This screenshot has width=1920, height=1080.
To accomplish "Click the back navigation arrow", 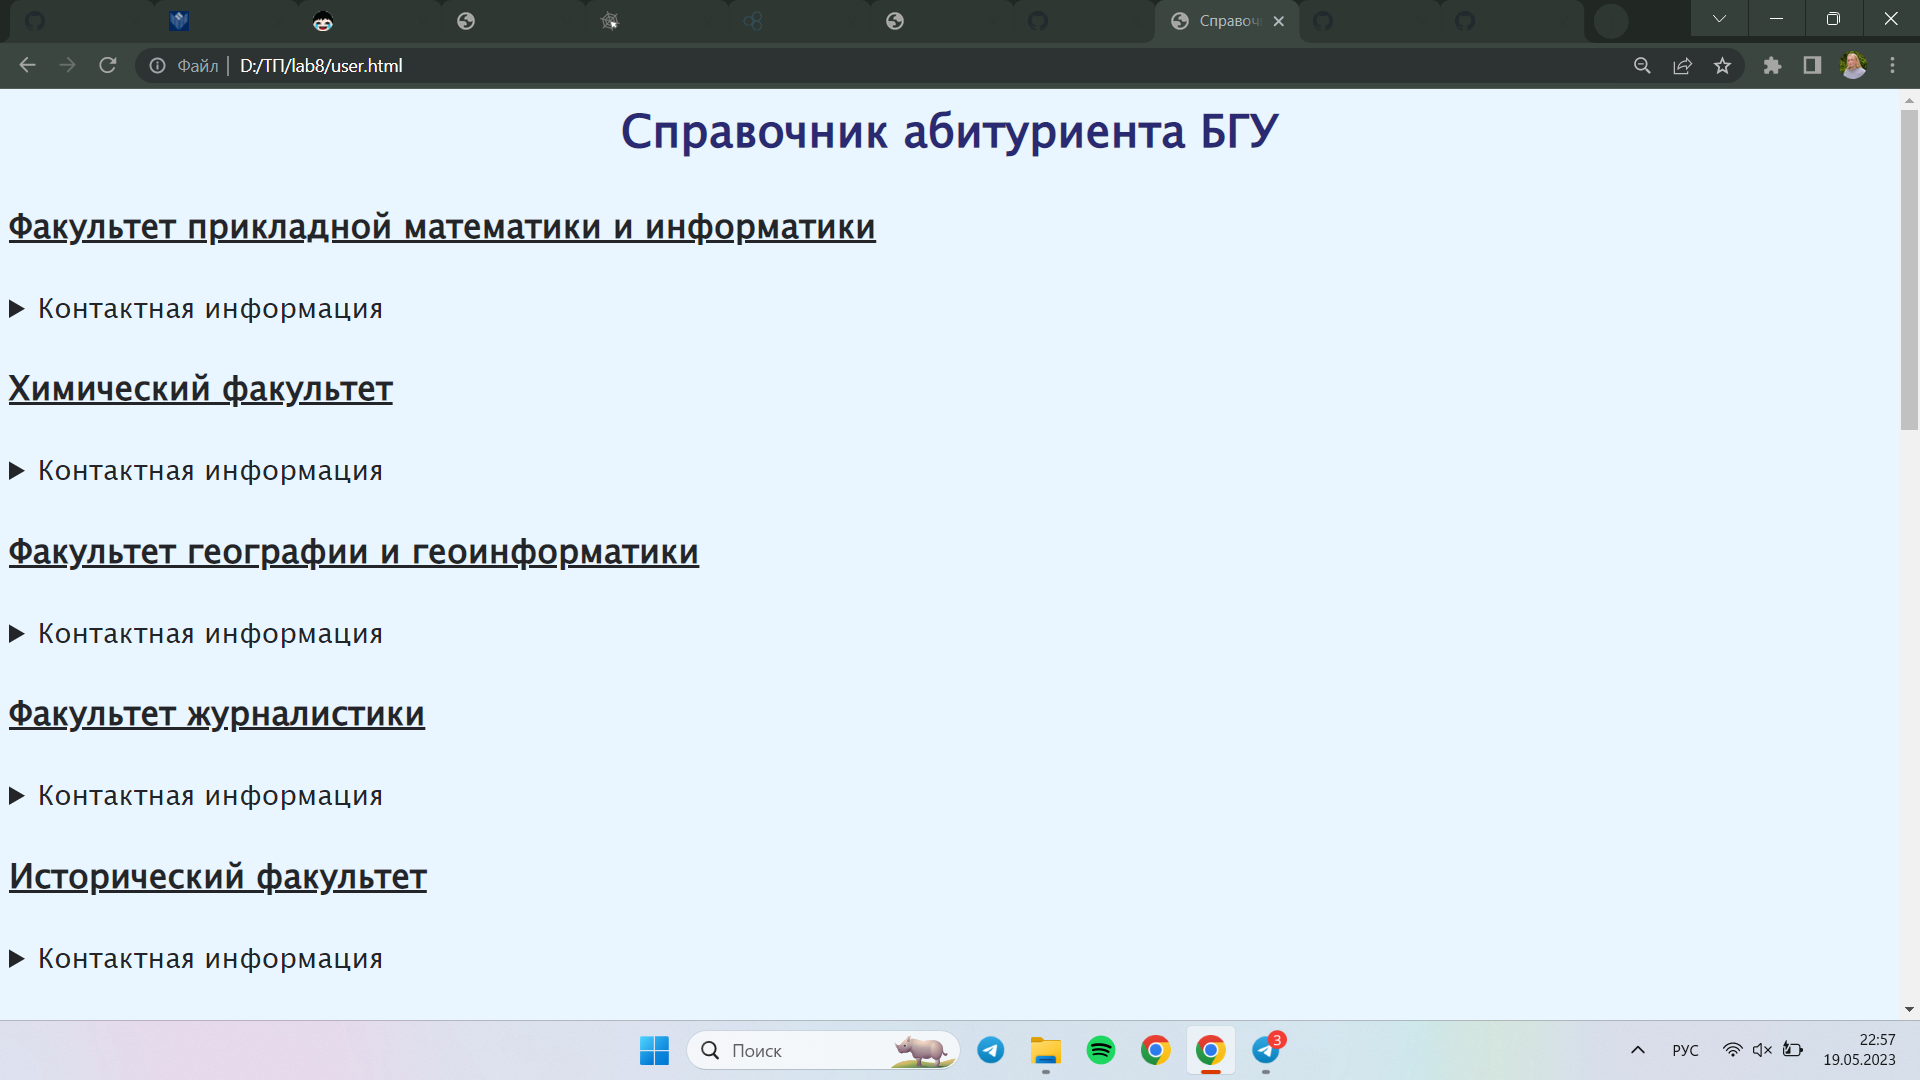I will [27, 65].
